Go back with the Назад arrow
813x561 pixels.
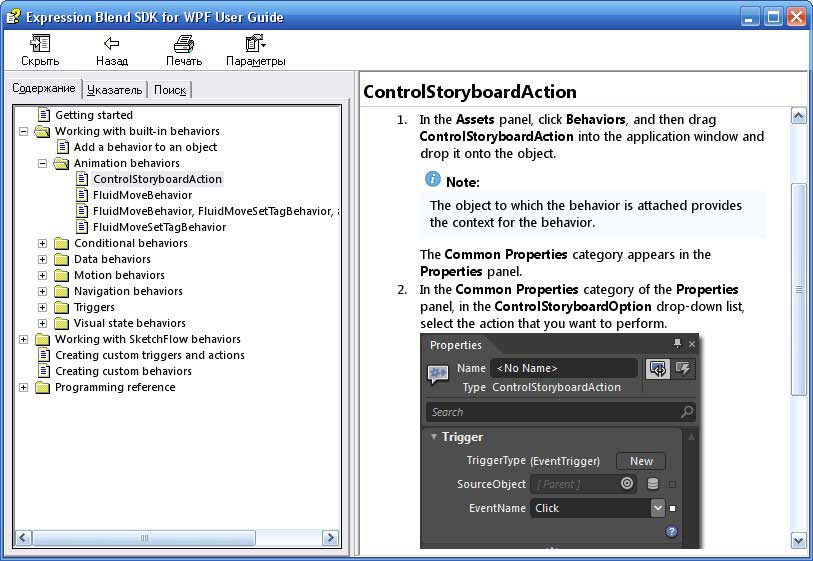coord(111,44)
